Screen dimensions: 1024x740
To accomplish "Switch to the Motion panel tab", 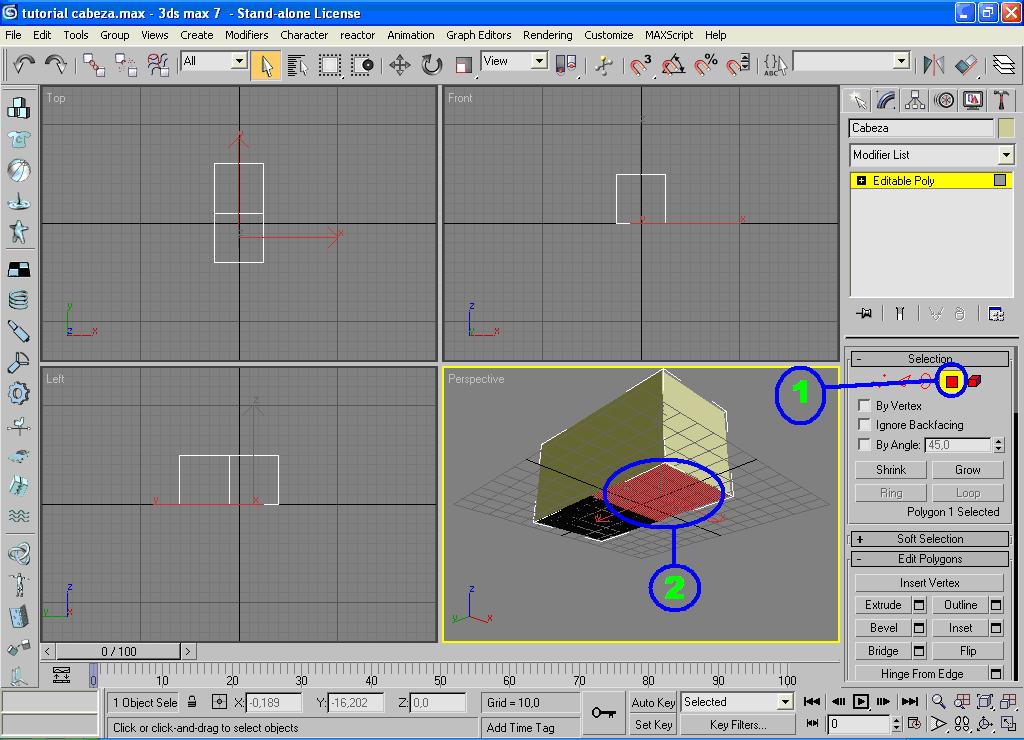I will (944, 100).
